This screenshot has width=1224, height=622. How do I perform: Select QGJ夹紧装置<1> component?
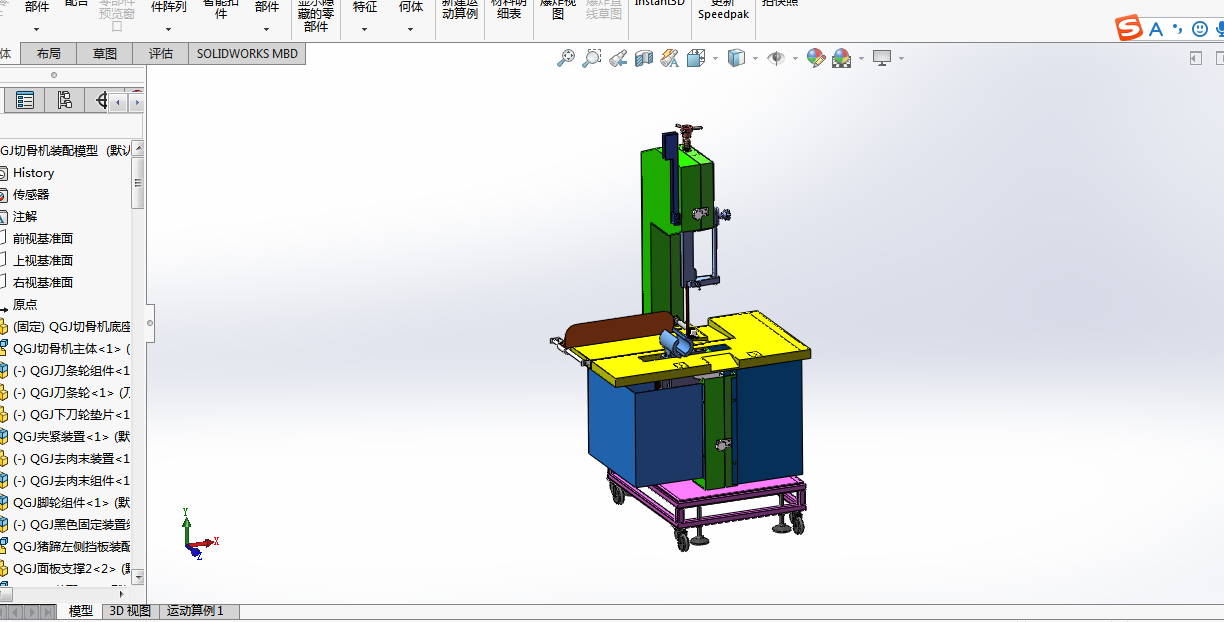click(x=72, y=437)
